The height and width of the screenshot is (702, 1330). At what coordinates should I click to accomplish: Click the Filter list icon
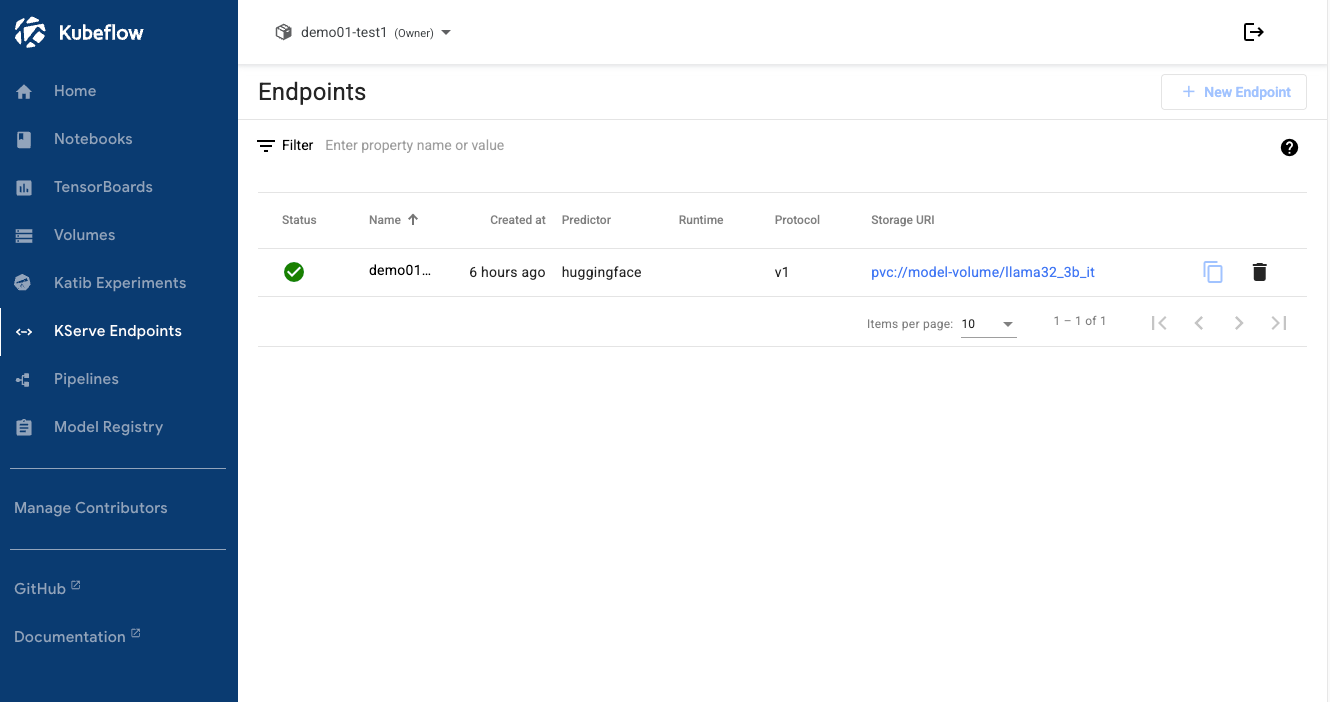pyautogui.click(x=266, y=146)
